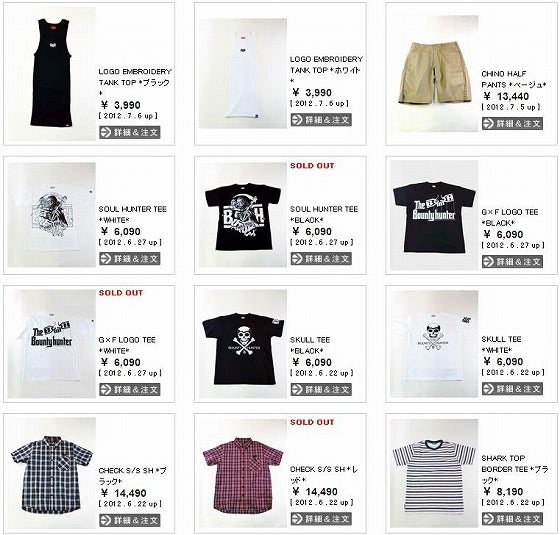Open the white Bounty Hunter logo tee photo
This screenshot has height=535, width=560.
click(52, 344)
